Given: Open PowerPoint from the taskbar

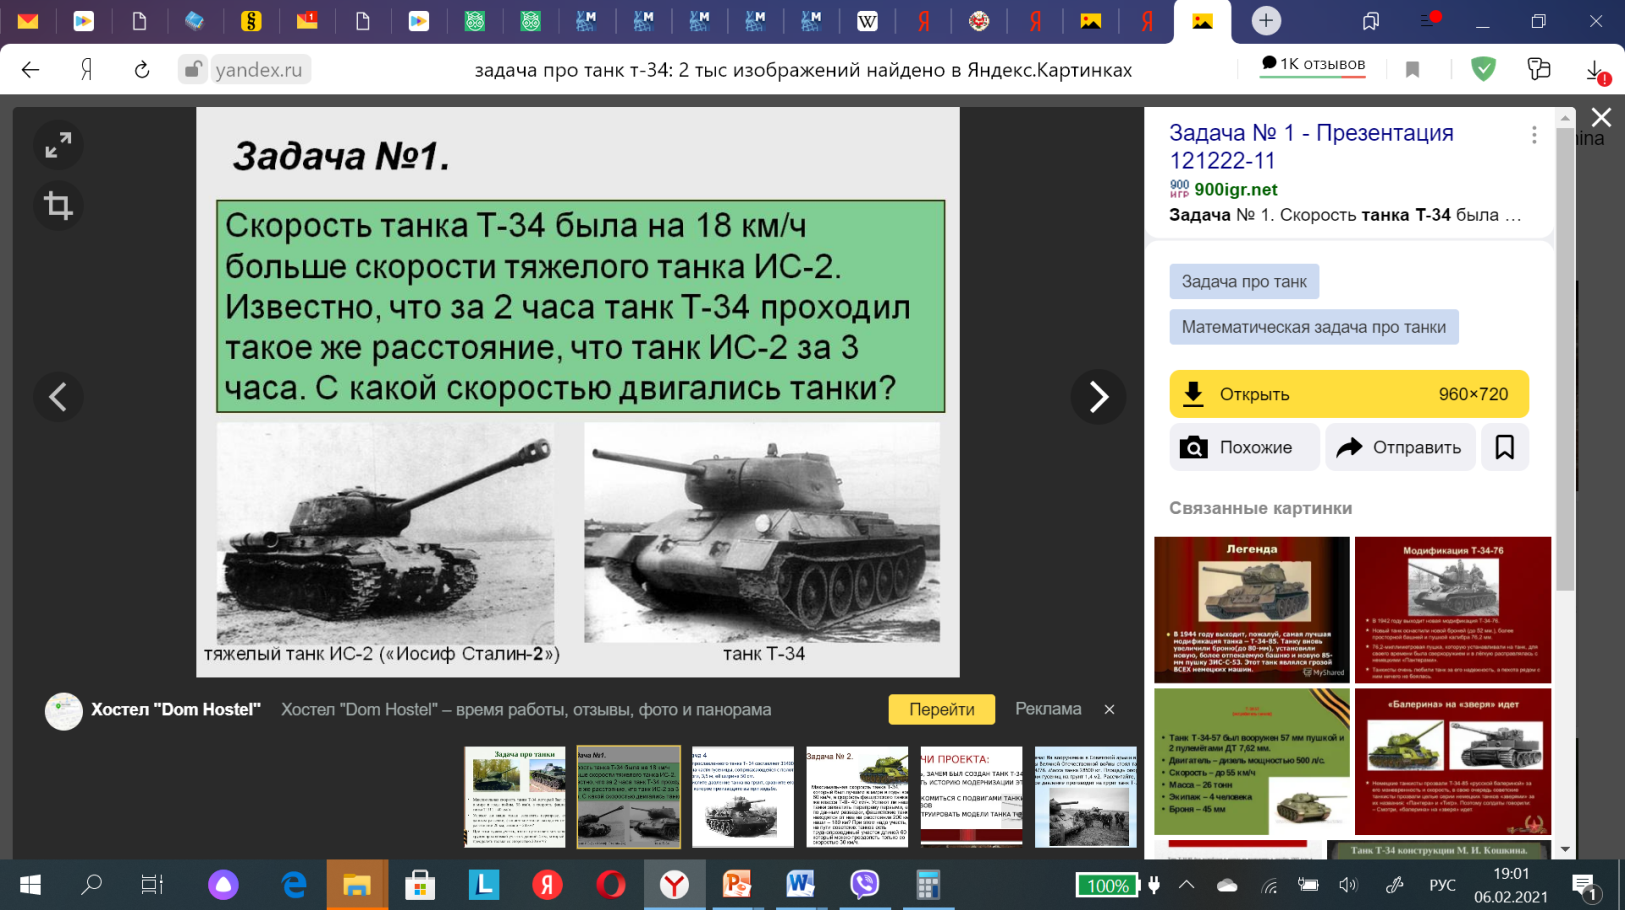Looking at the screenshot, I should pyautogui.click(x=737, y=885).
